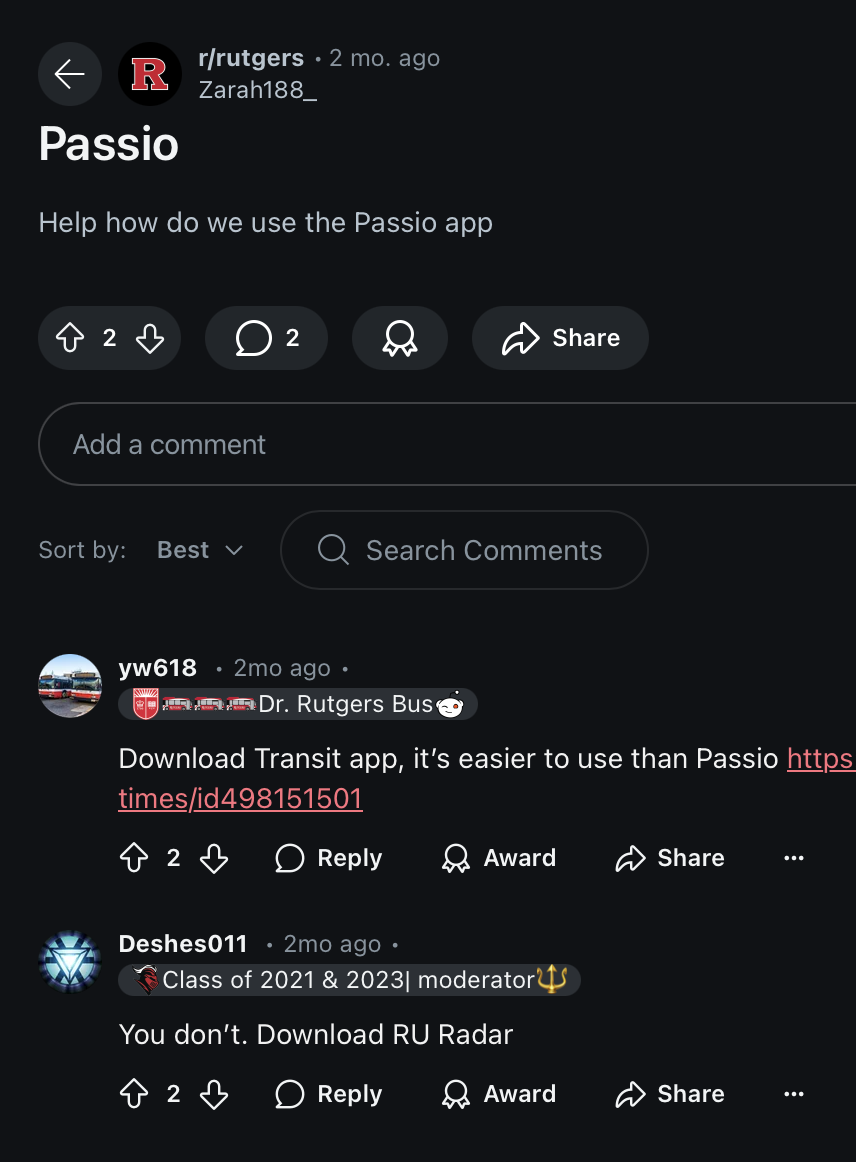The width and height of the screenshot is (856, 1162).
Task: Give an award to the post
Action: click(x=399, y=339)
